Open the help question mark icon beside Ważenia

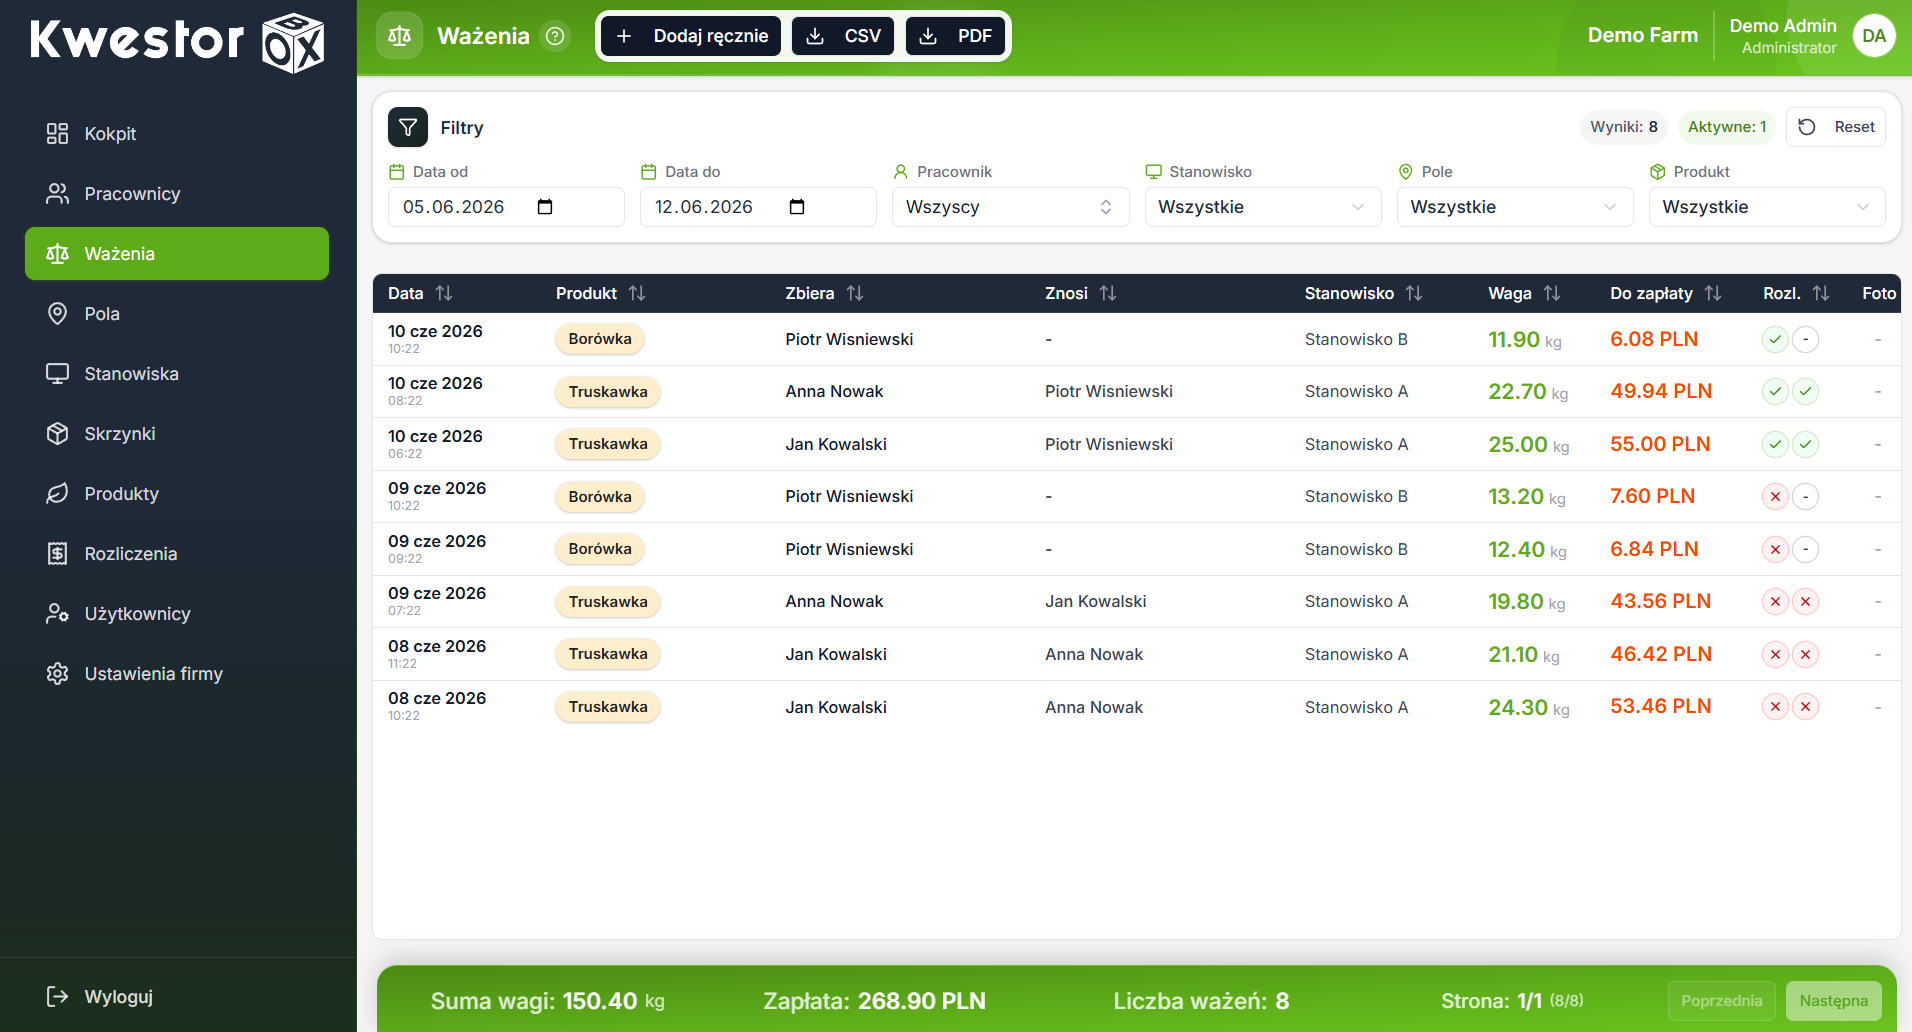click(555, 36)
